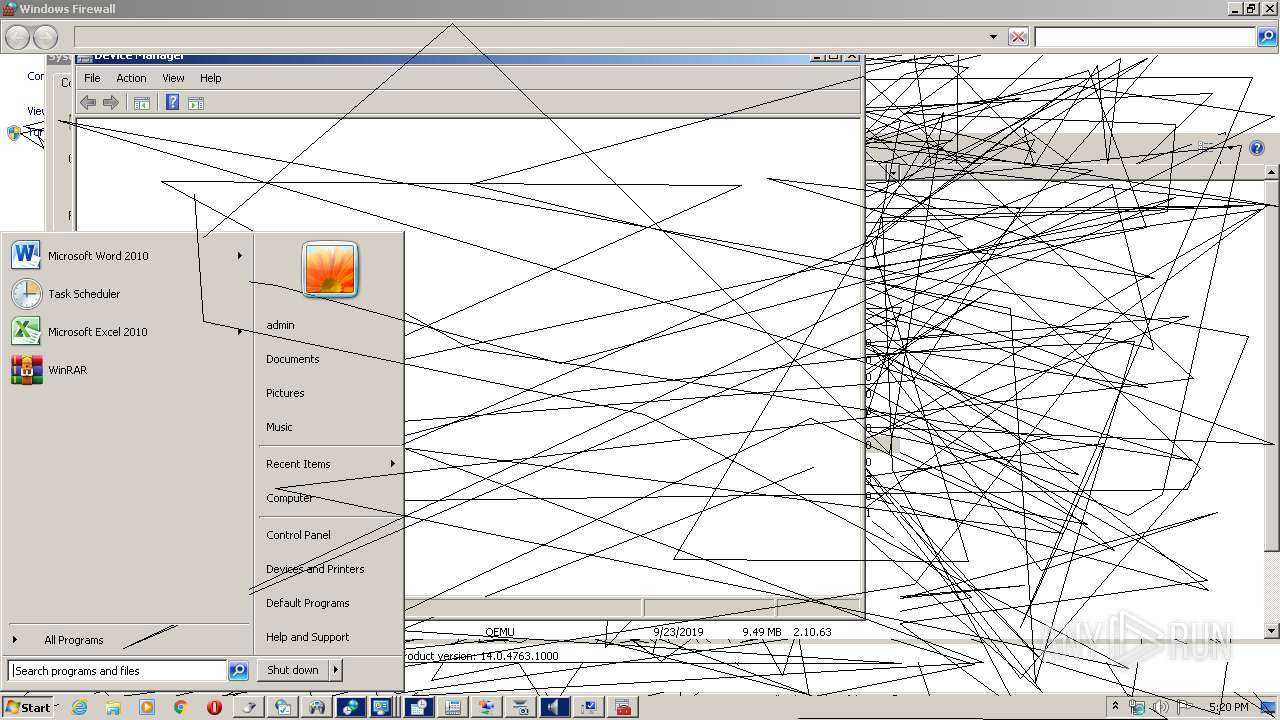1280x720 pixels.
Task: Click the scrollbar down arrow on right
Action: coord(1272,631)
